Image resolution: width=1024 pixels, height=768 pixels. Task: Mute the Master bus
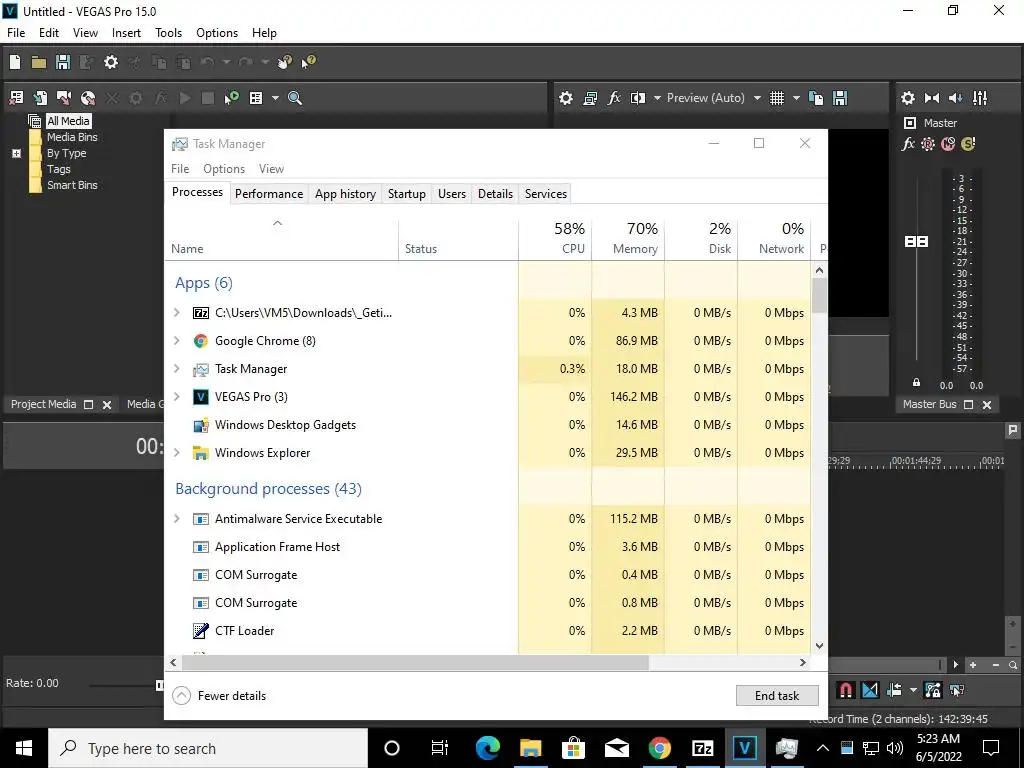coord(948,144)
